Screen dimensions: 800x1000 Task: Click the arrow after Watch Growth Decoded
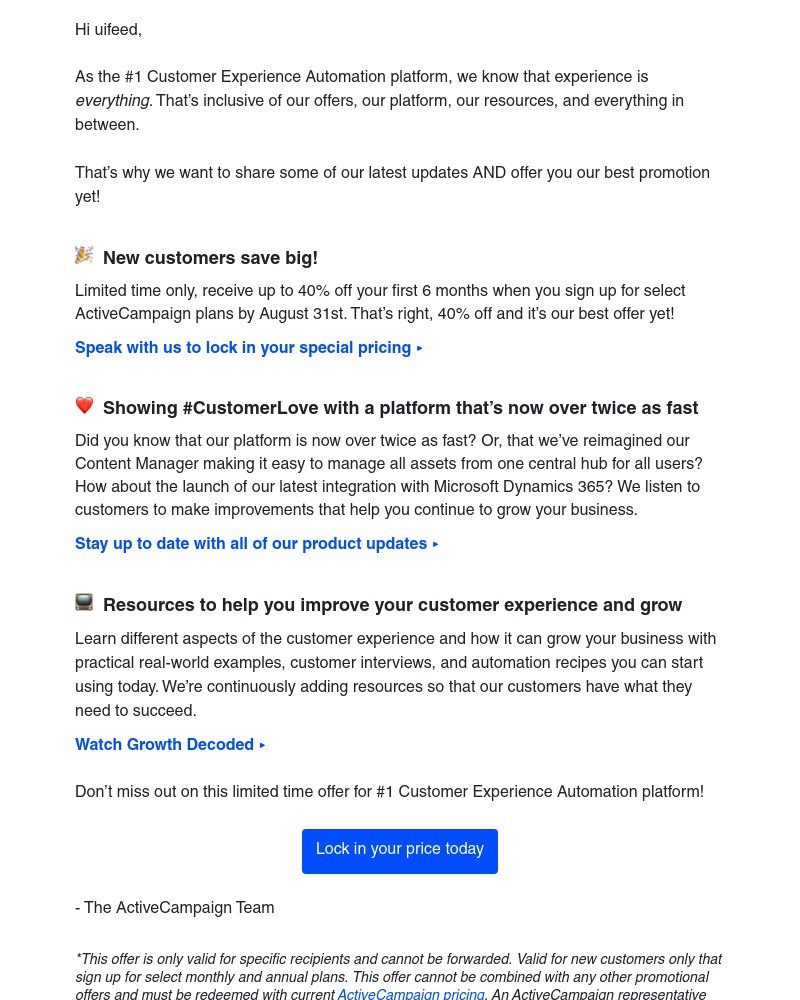pos(263,746)
